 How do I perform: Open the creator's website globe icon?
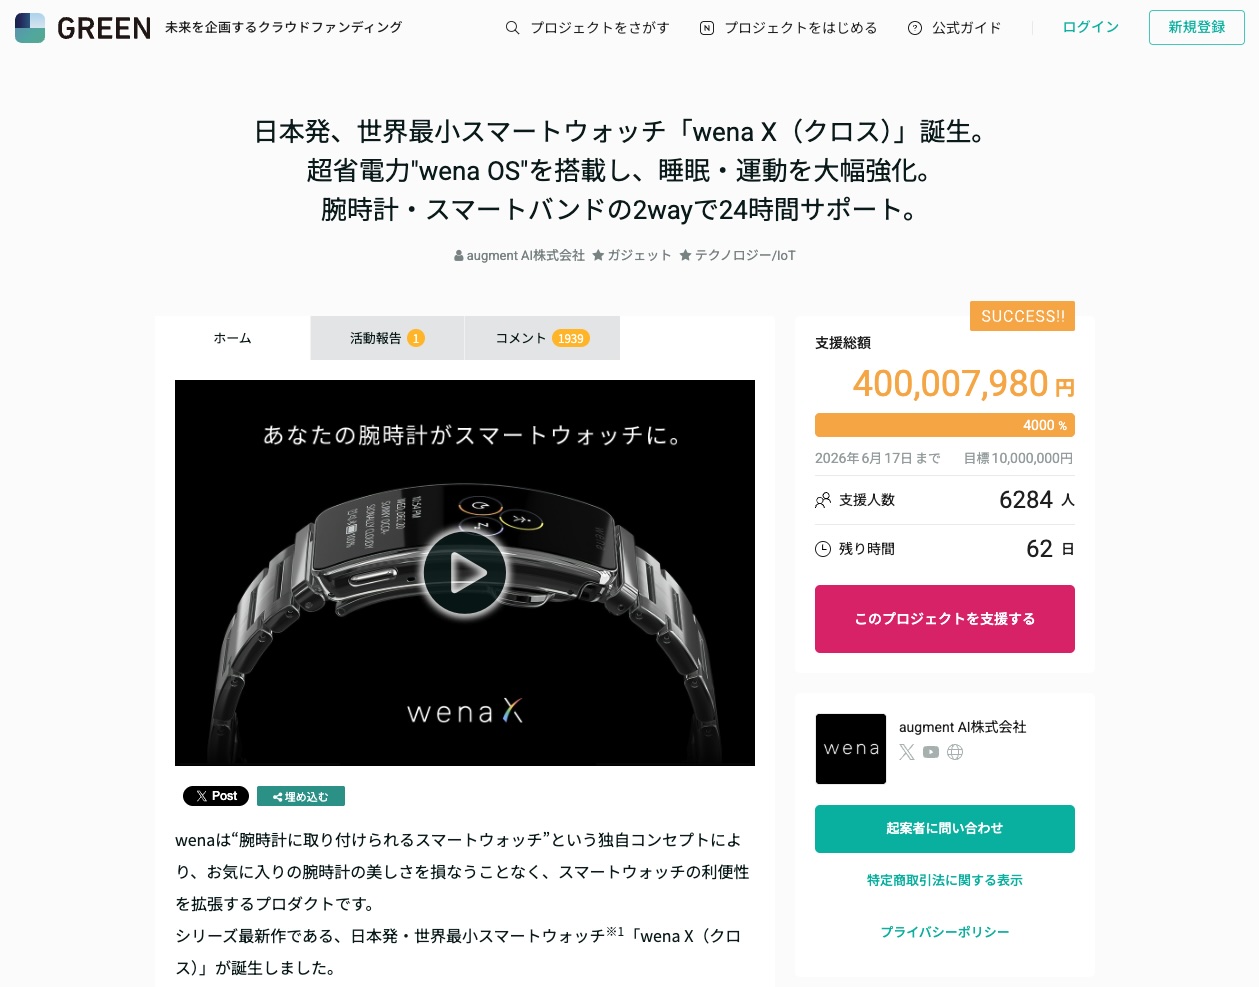pos(955,752)
